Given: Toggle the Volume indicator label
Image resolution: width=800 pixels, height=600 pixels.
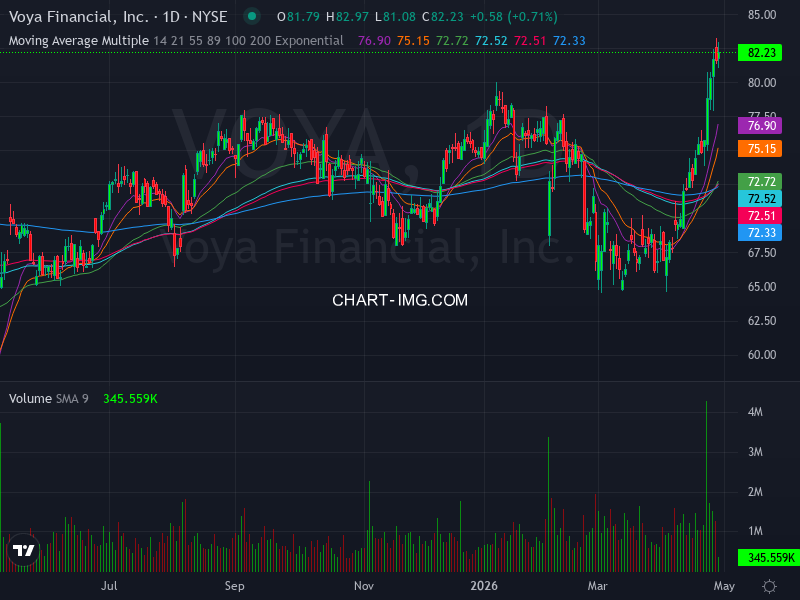Looking at the screenshot, I should tap(31, 398).
